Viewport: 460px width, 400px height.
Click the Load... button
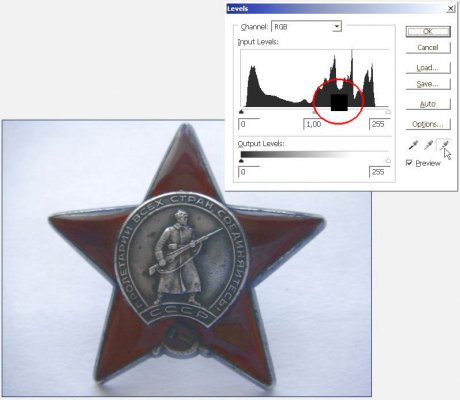(x=428, y=68)
